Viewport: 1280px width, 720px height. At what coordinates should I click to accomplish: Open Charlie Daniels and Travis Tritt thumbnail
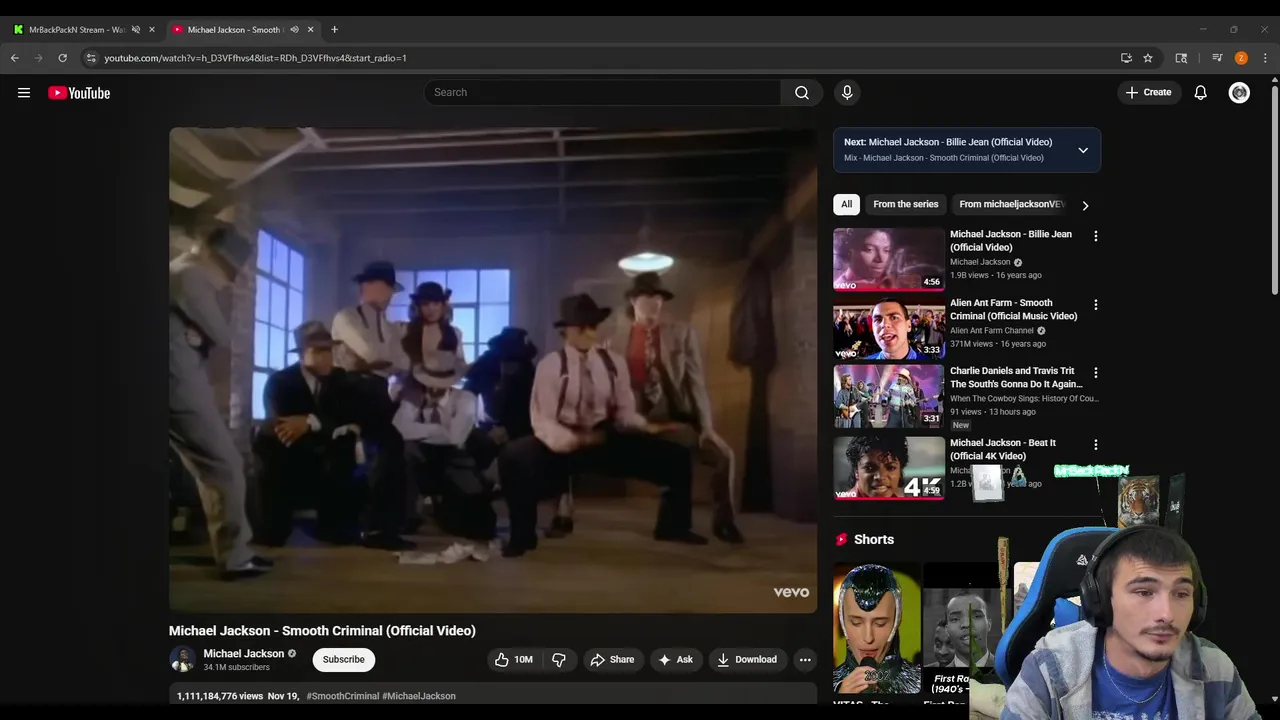tap(889, 396)
